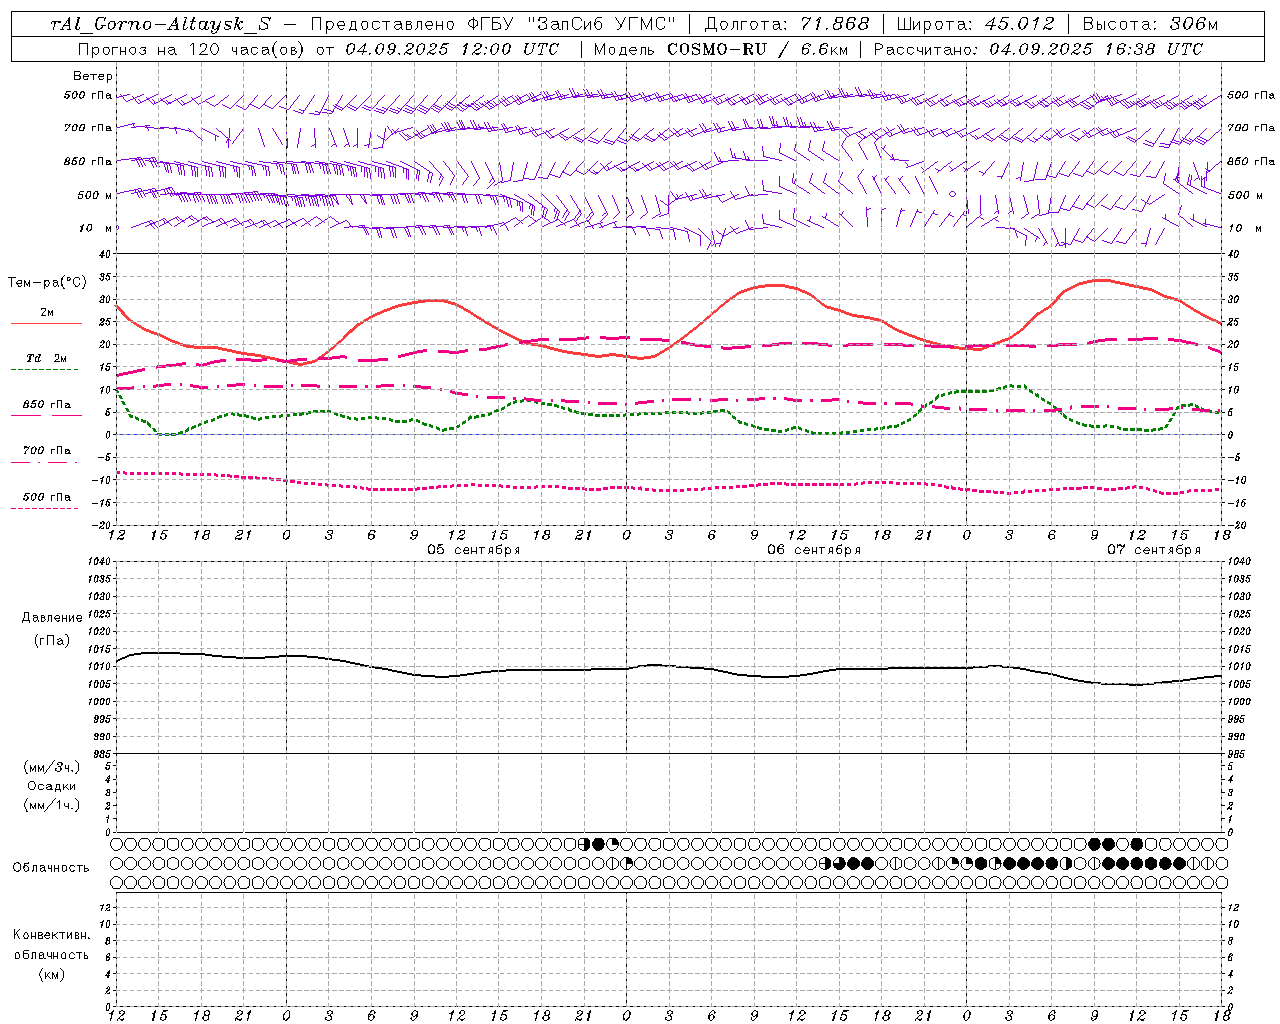
Task: Select the text Предоставлено ФГБУ "ЗапСиб УГМС"
Action: pos(493,24)
